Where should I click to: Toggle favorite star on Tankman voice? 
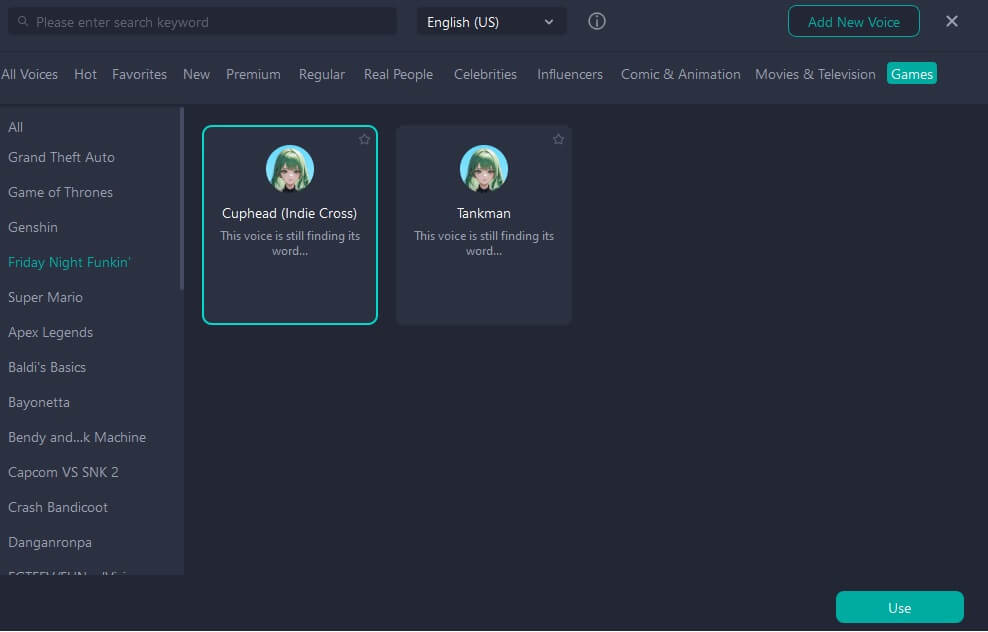558,140
